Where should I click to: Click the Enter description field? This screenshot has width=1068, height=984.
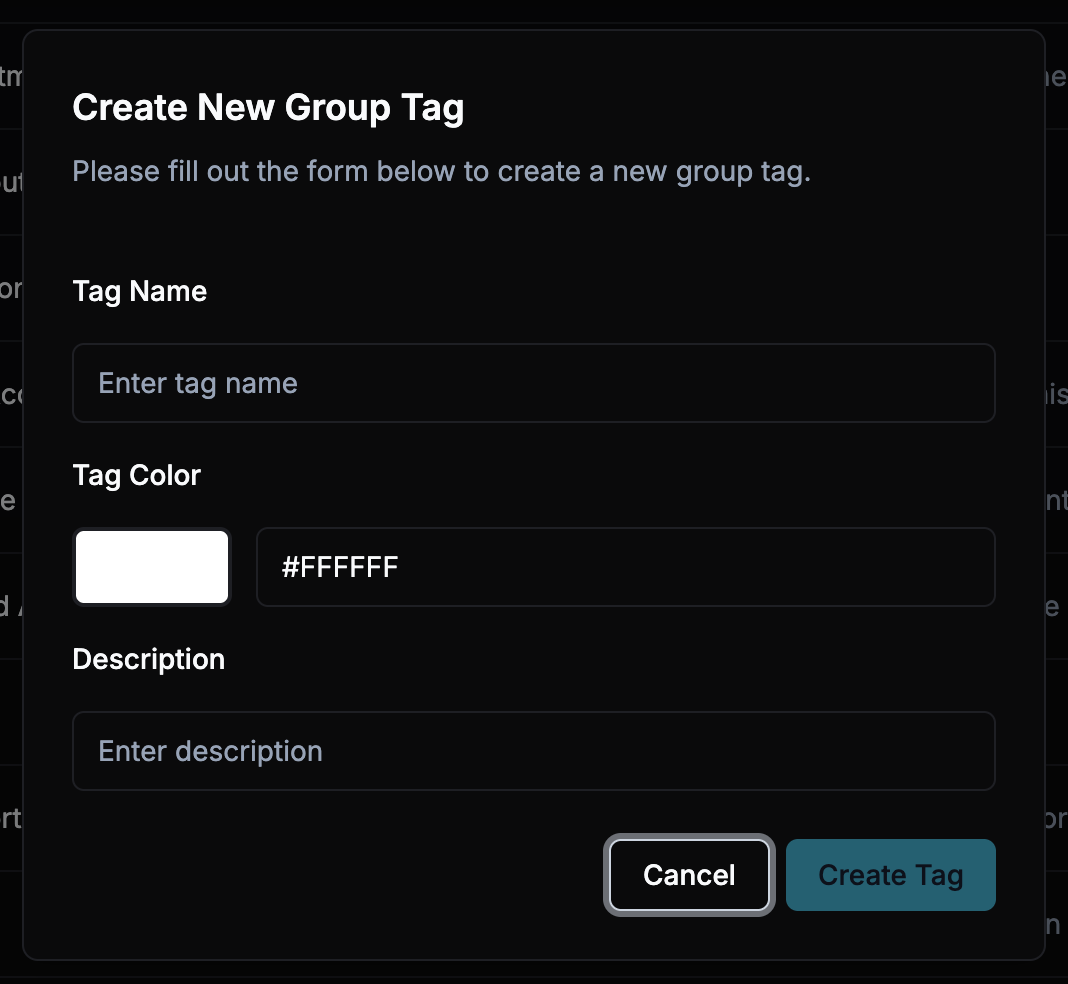tap(533, 751)
